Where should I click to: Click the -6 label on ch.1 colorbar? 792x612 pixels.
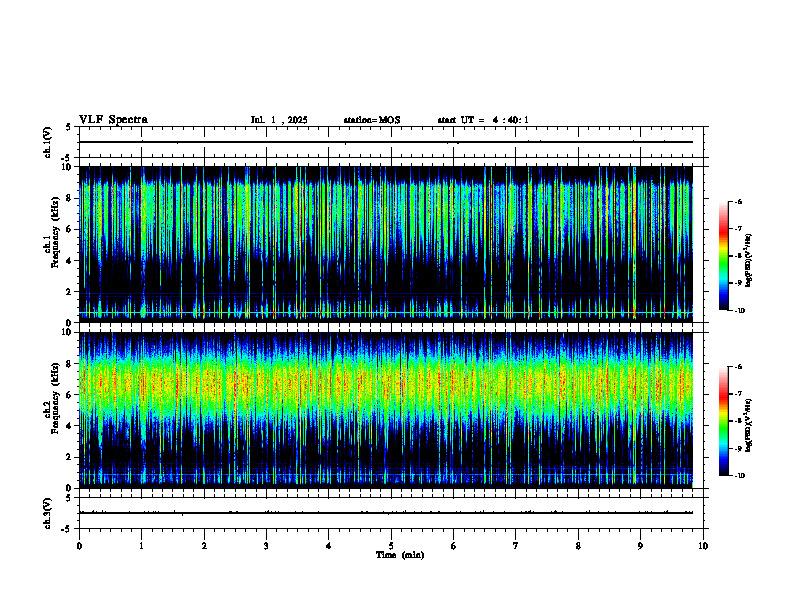(738, 201)
